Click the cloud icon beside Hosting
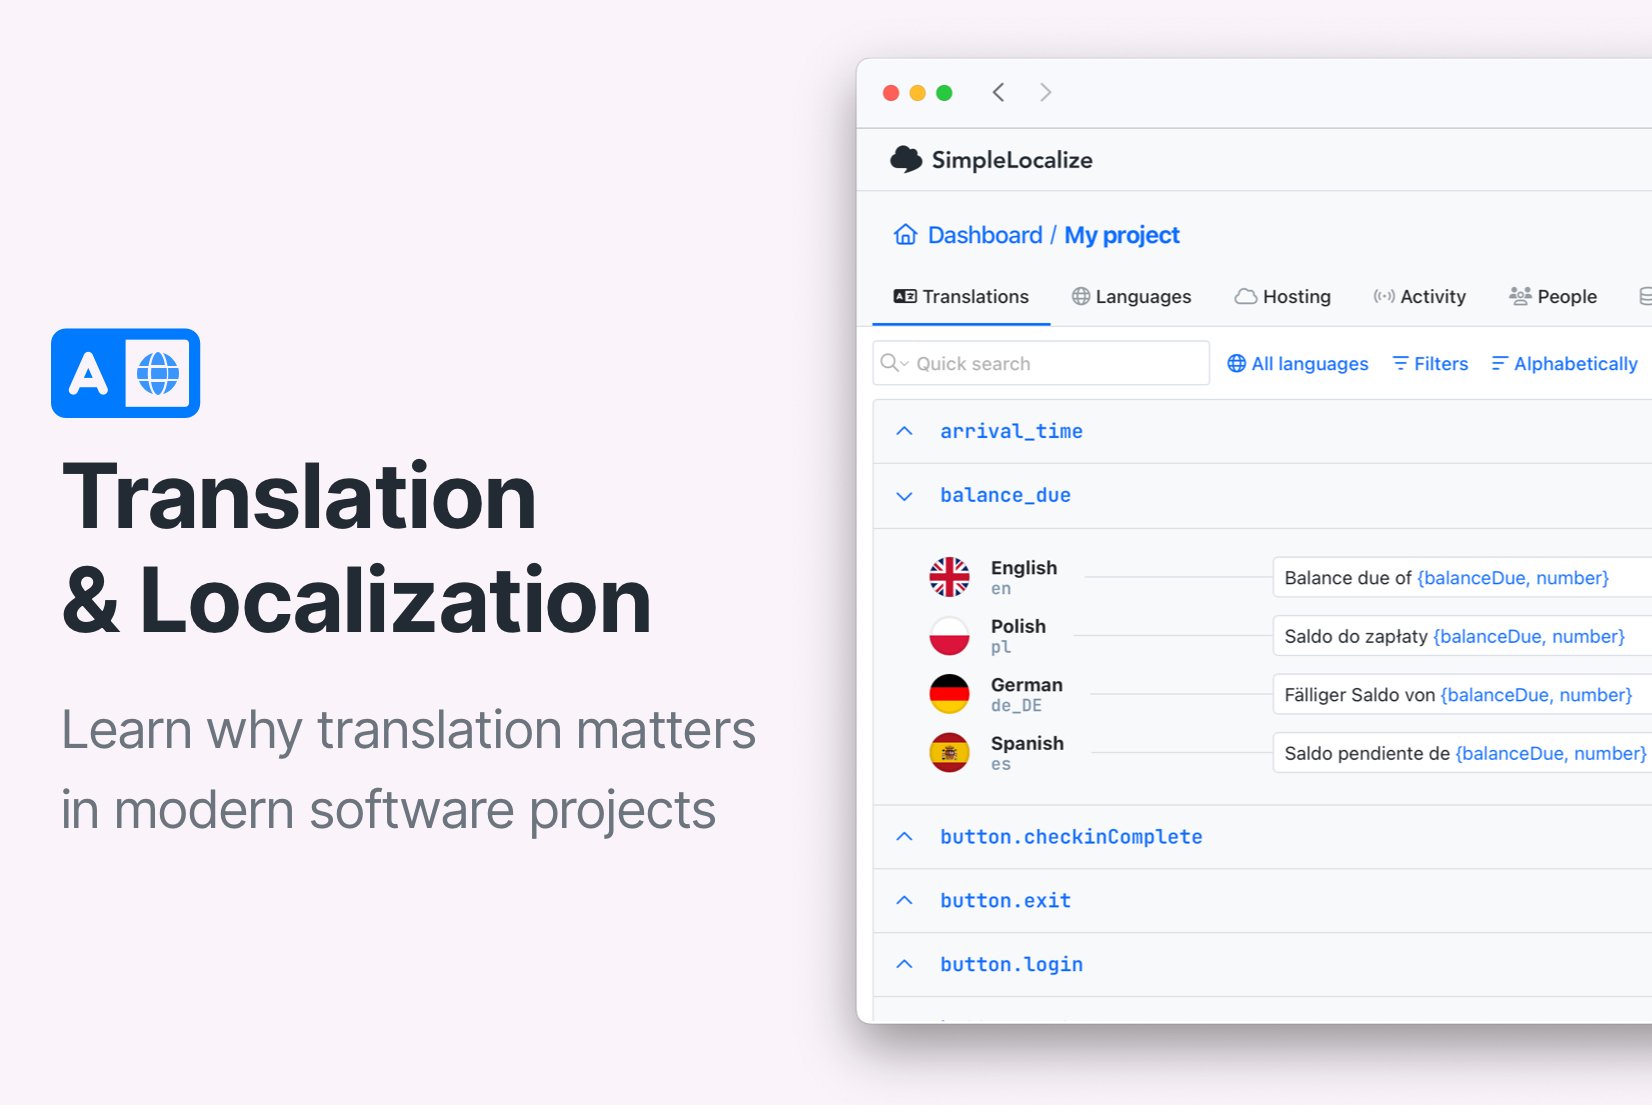Viewport: 1652px width, 1105px height. pyautogui.click(x=1245, y=296)
